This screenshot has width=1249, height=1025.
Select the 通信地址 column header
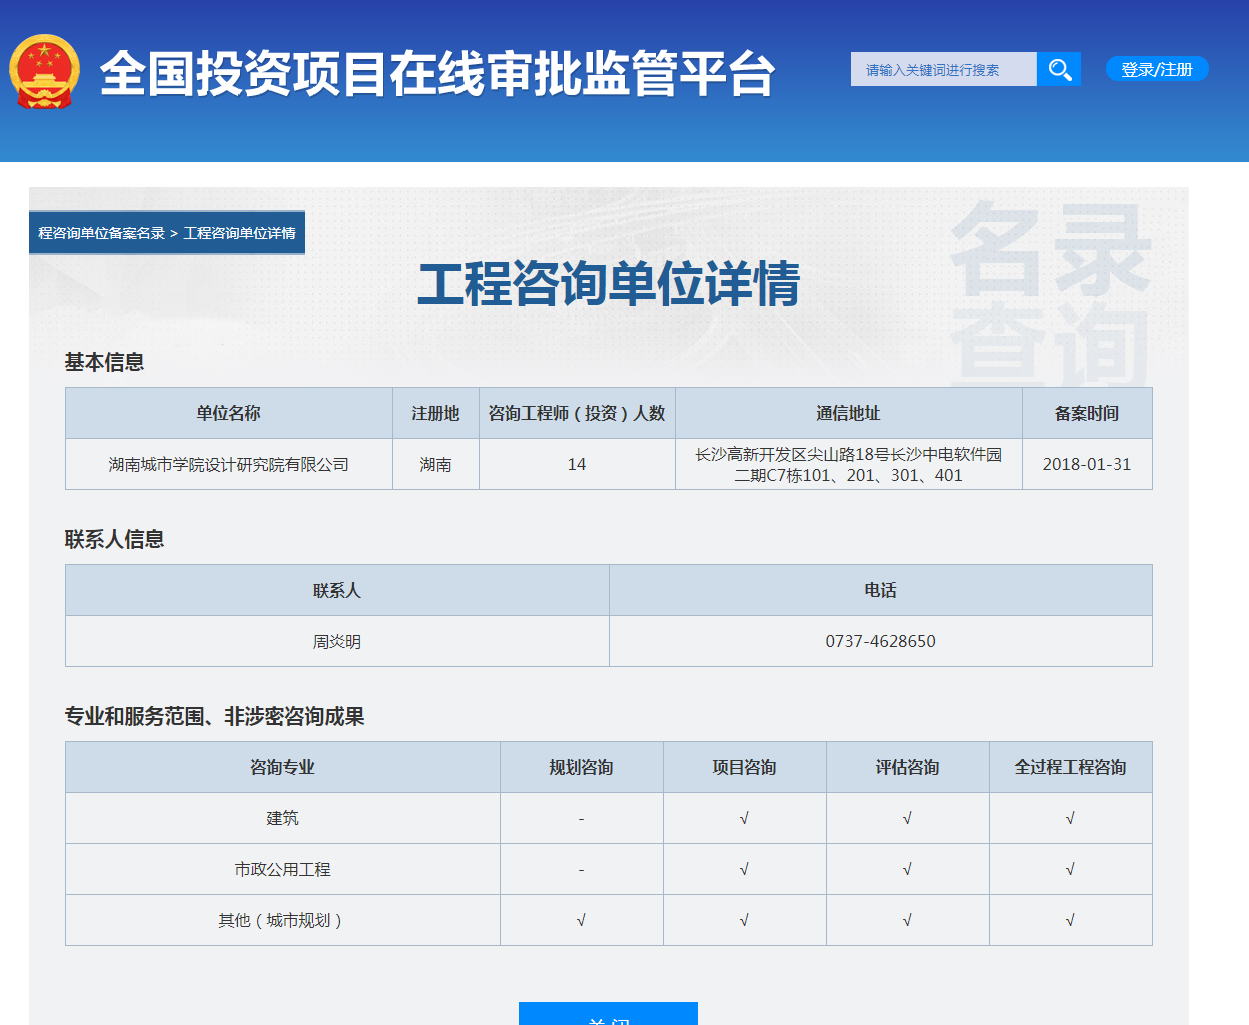tap(849, 413)
